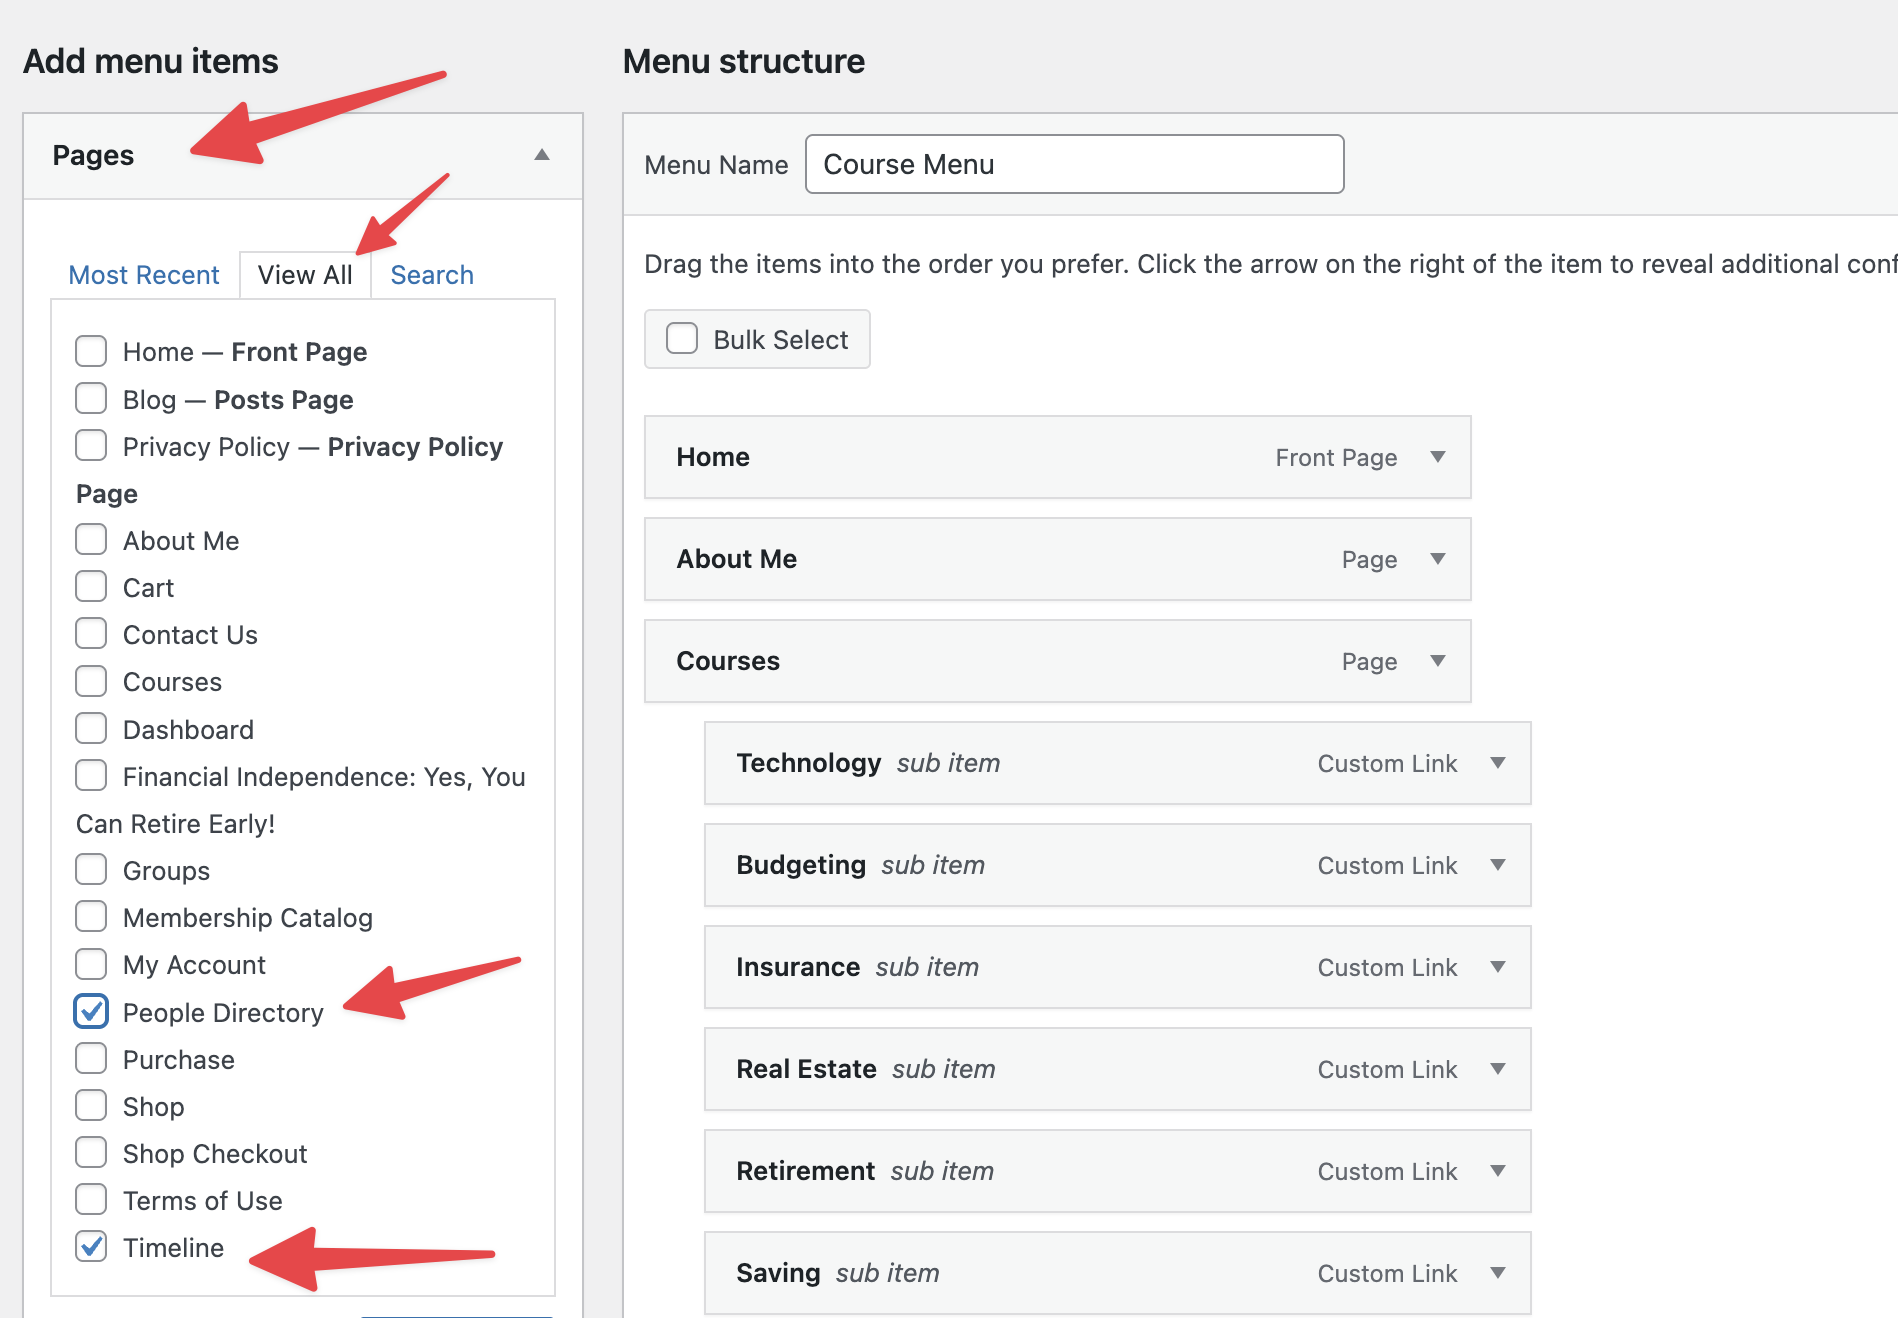Collapse the Pages panel arrow

coord(542,155)
